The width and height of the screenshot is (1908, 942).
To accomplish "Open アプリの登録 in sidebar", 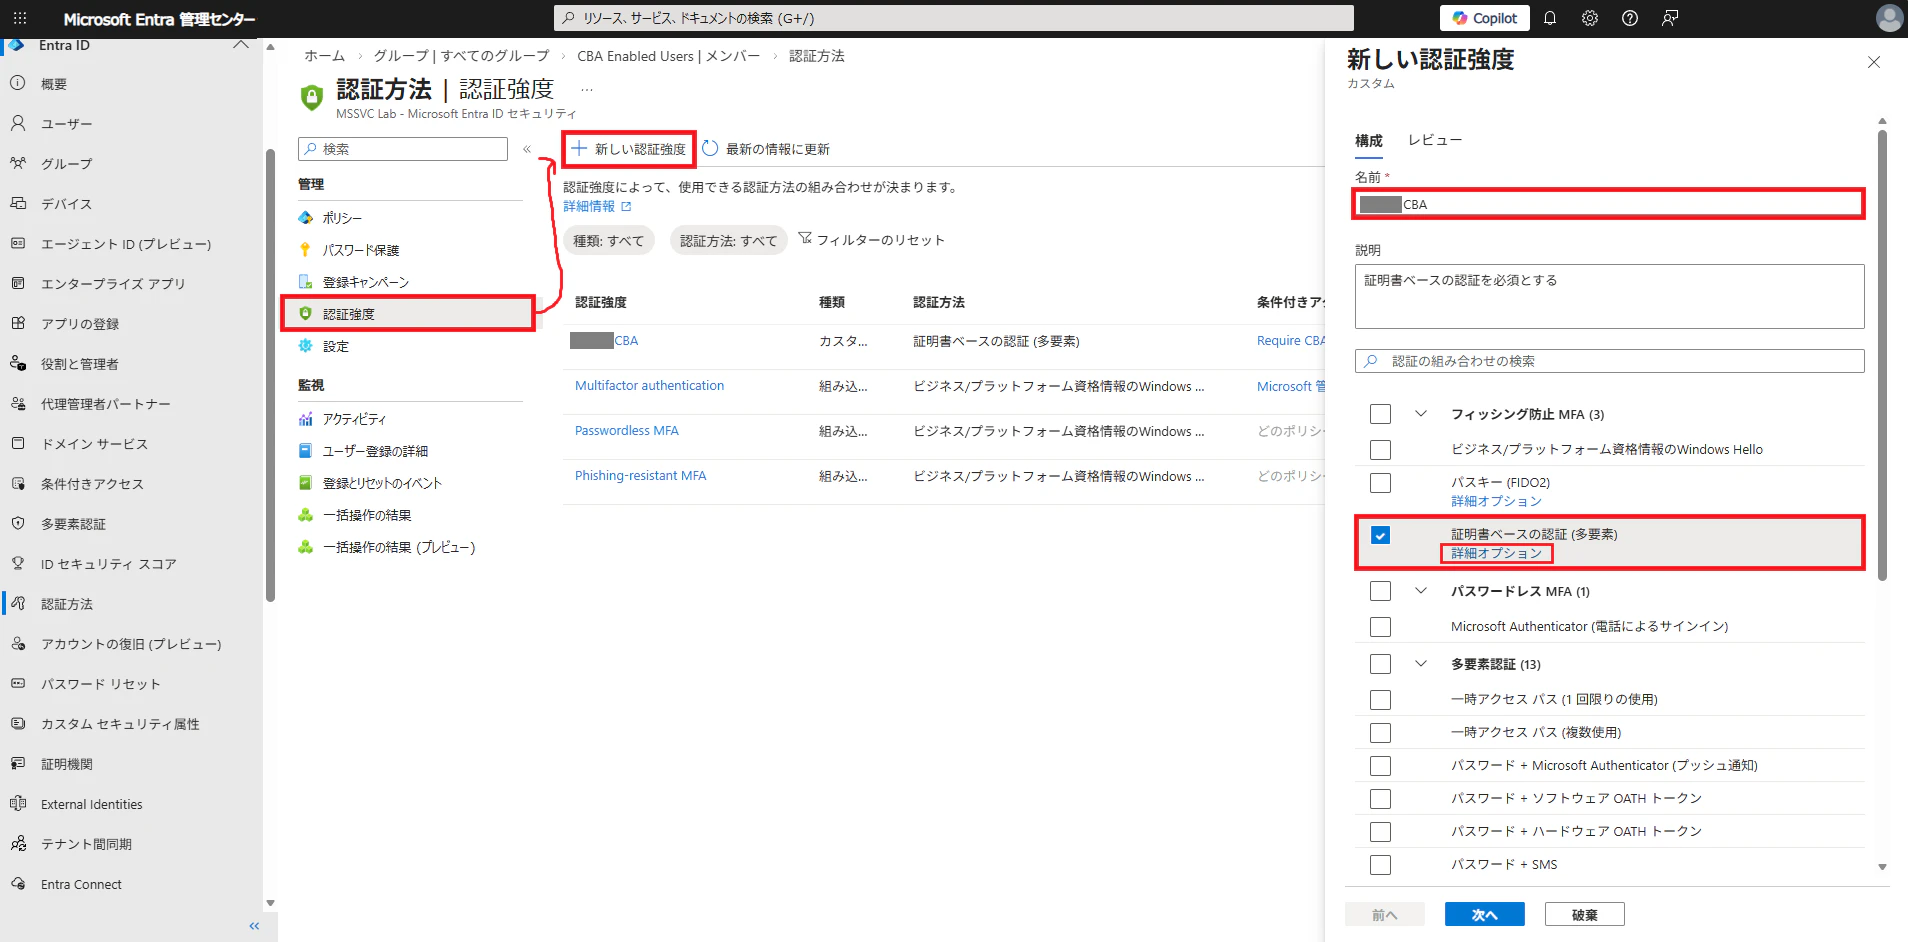I will coord(80,324).
